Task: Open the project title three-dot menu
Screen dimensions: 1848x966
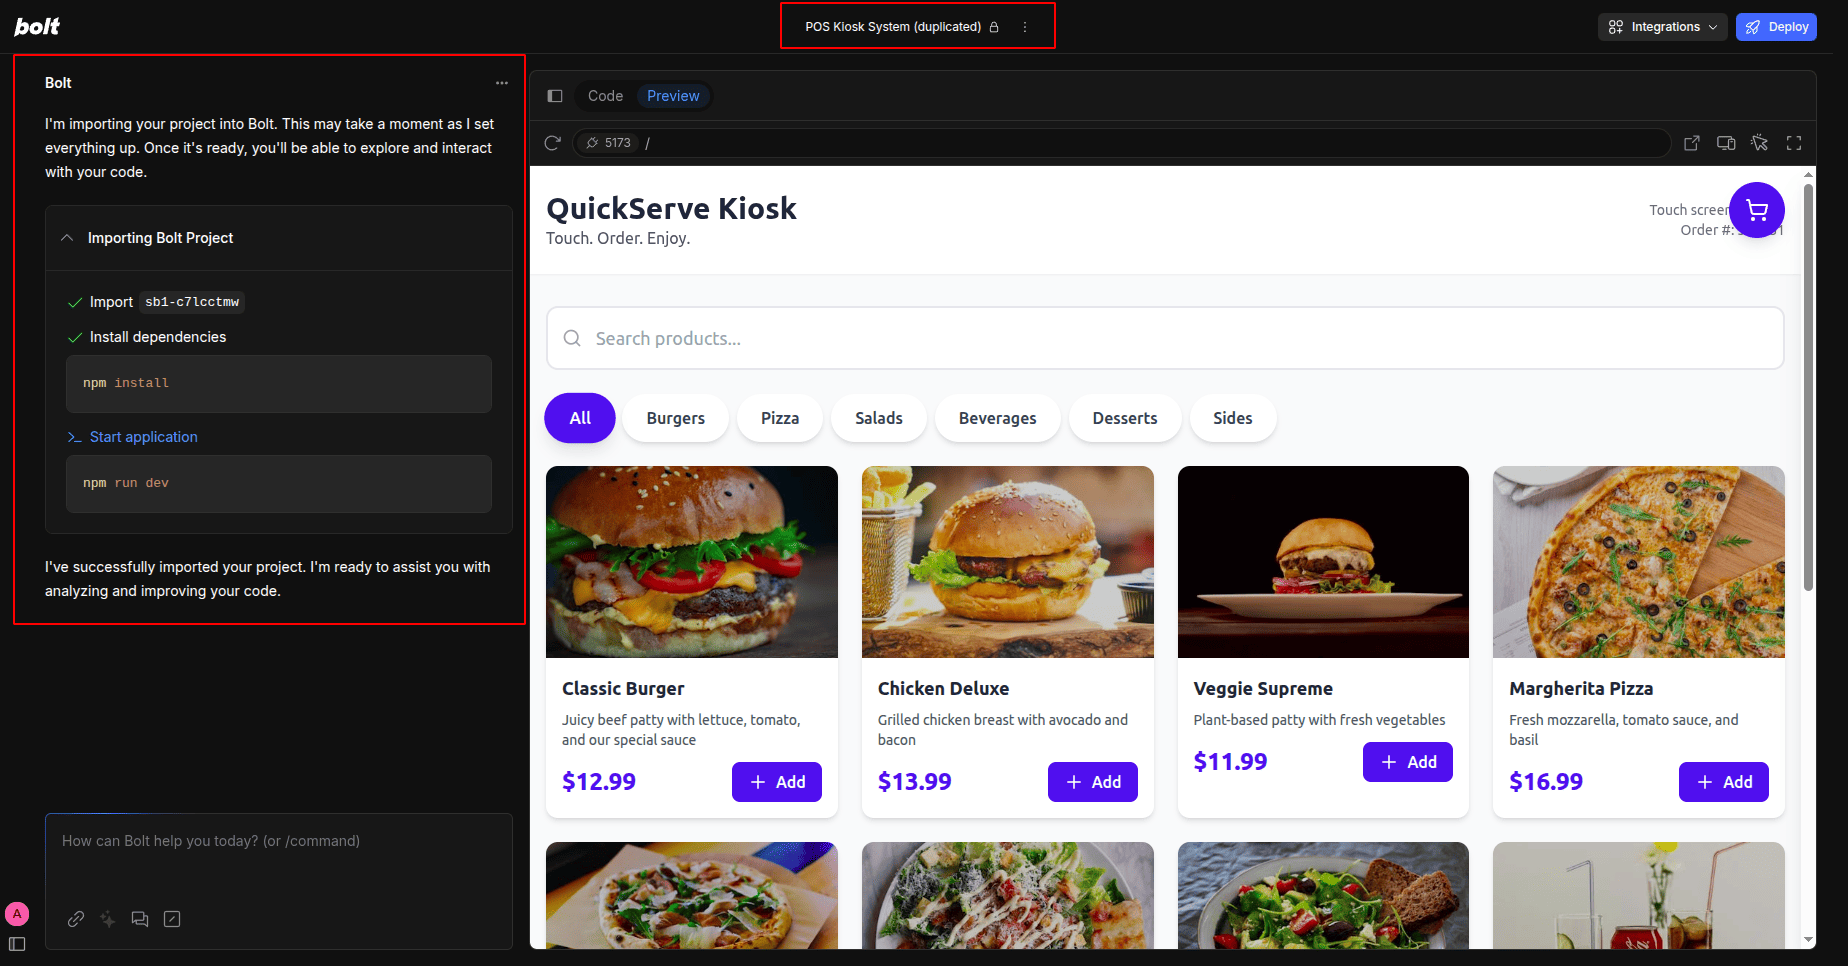Action: (x=1025, y=27)
